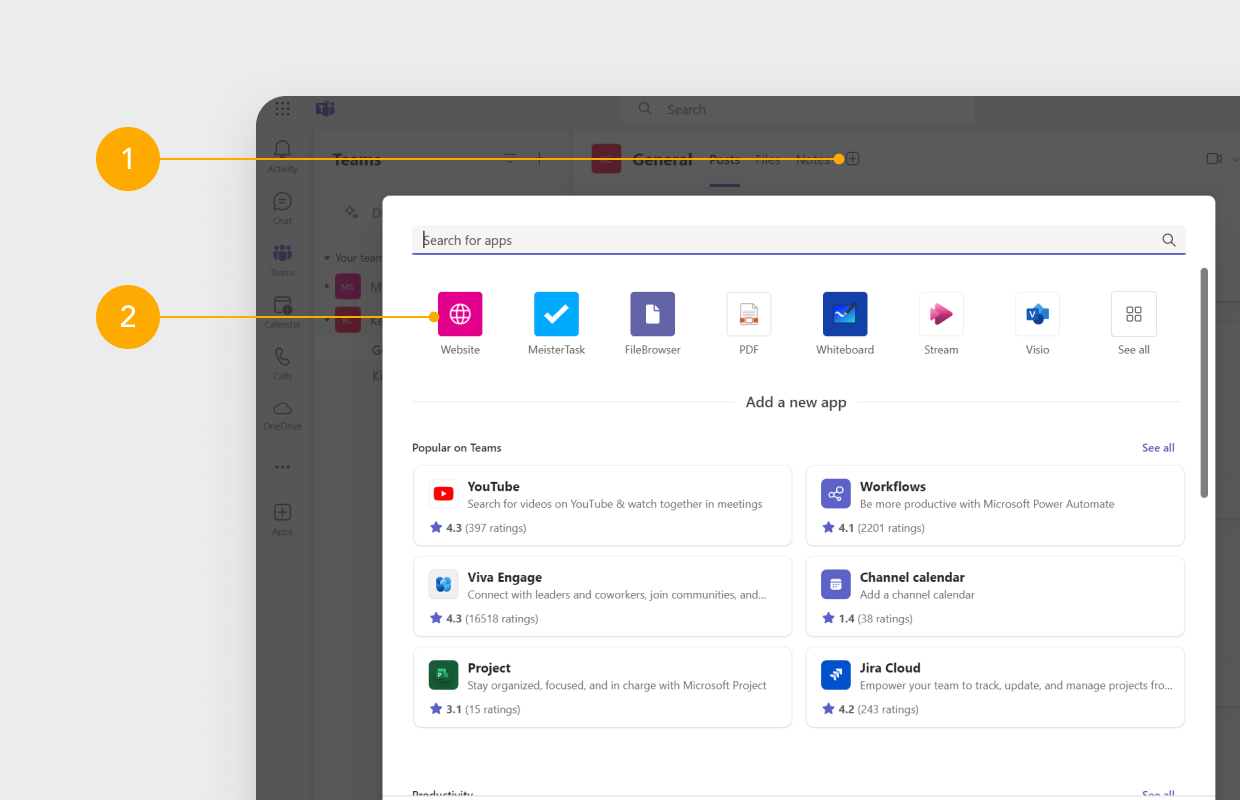Open the MeisterTask app
Screen dimensions: 1240x800
pyautogui.click(x=556, y=313)
